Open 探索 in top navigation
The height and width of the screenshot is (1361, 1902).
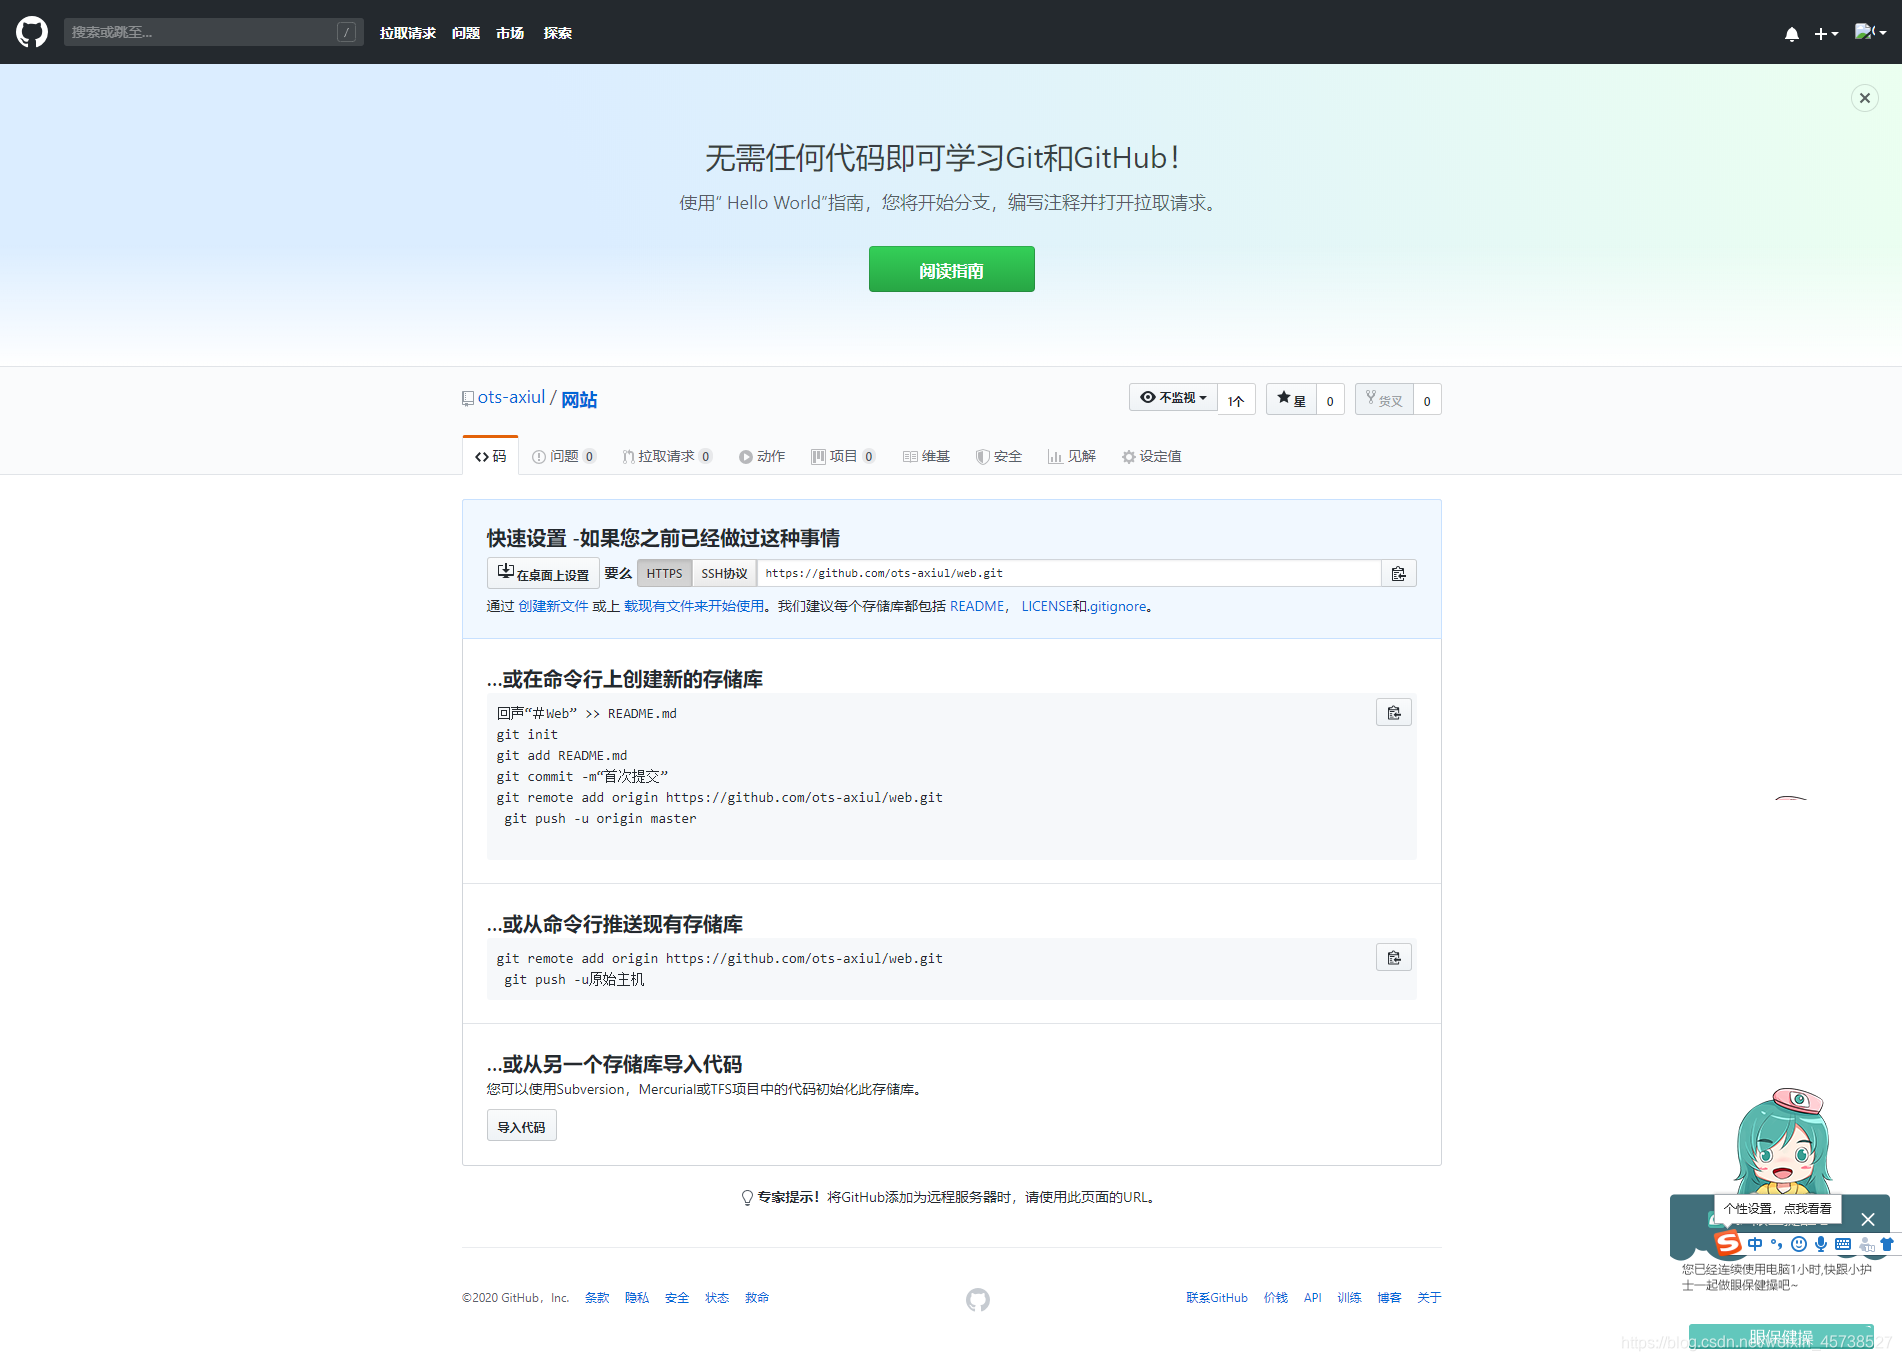[x=558, y=33]
